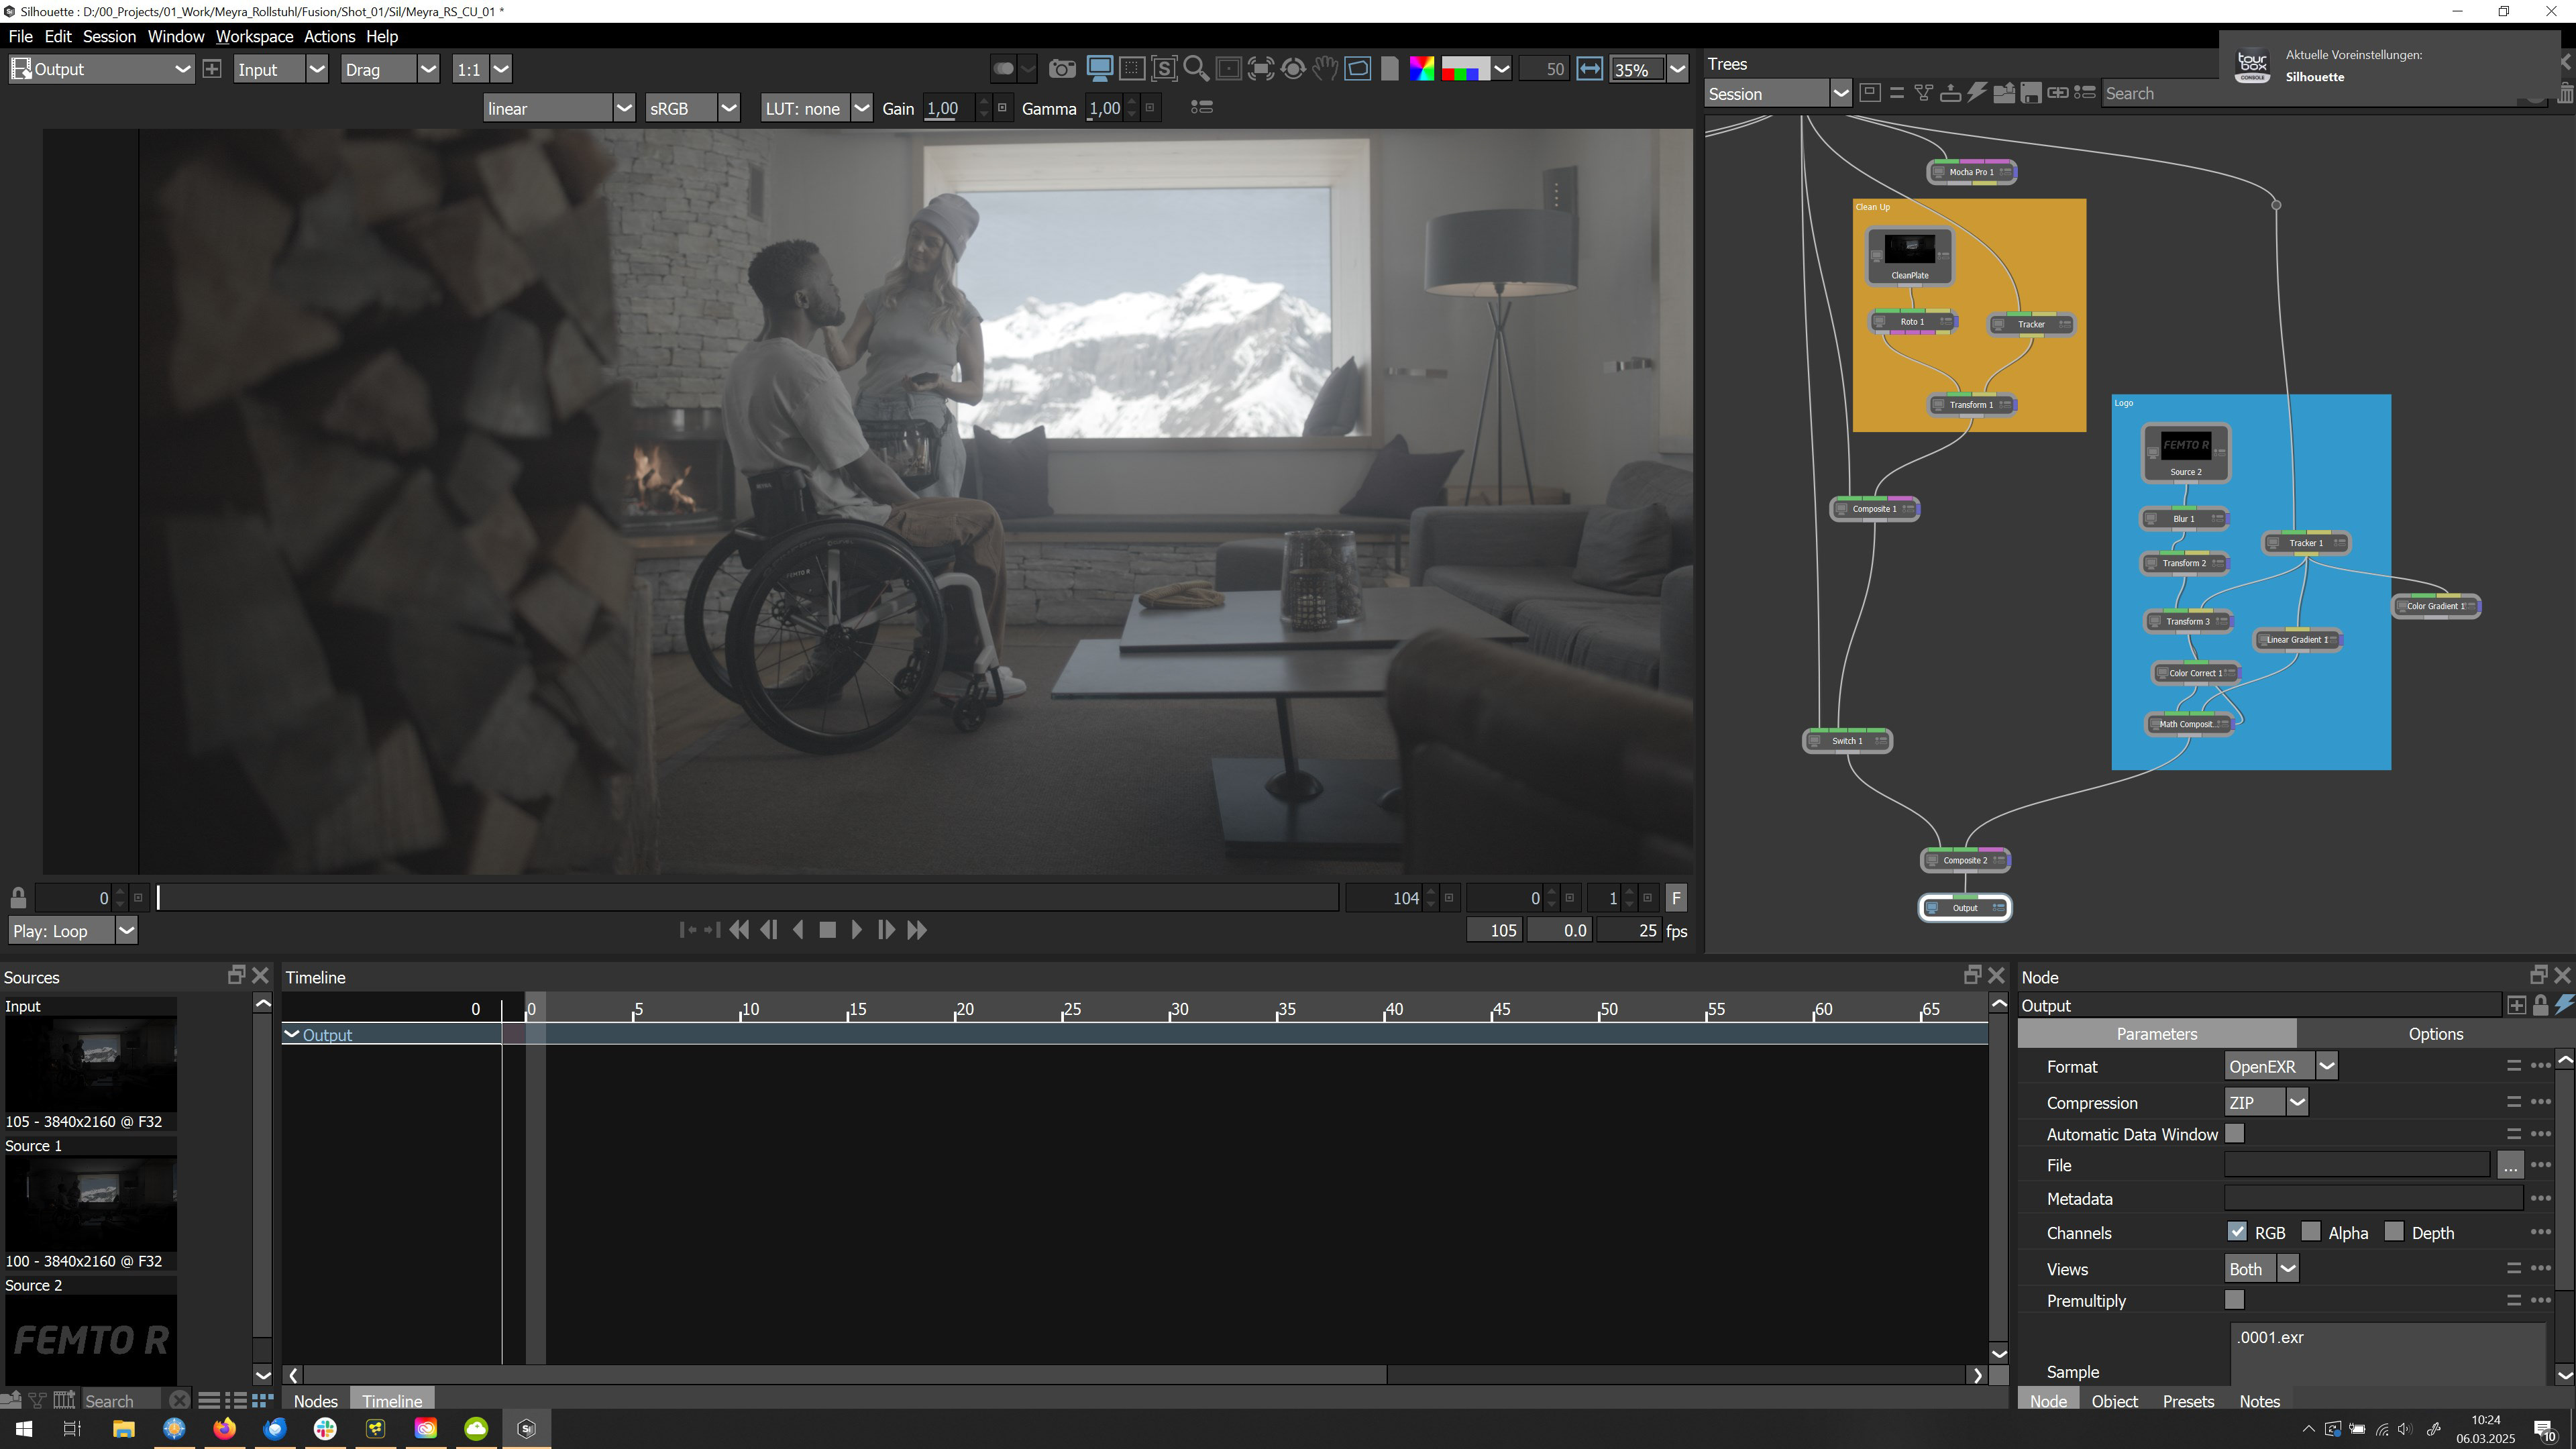This screenshot has width=2576, height=1449.
Task: Open the Session menu
Action: tap(109, 36)
